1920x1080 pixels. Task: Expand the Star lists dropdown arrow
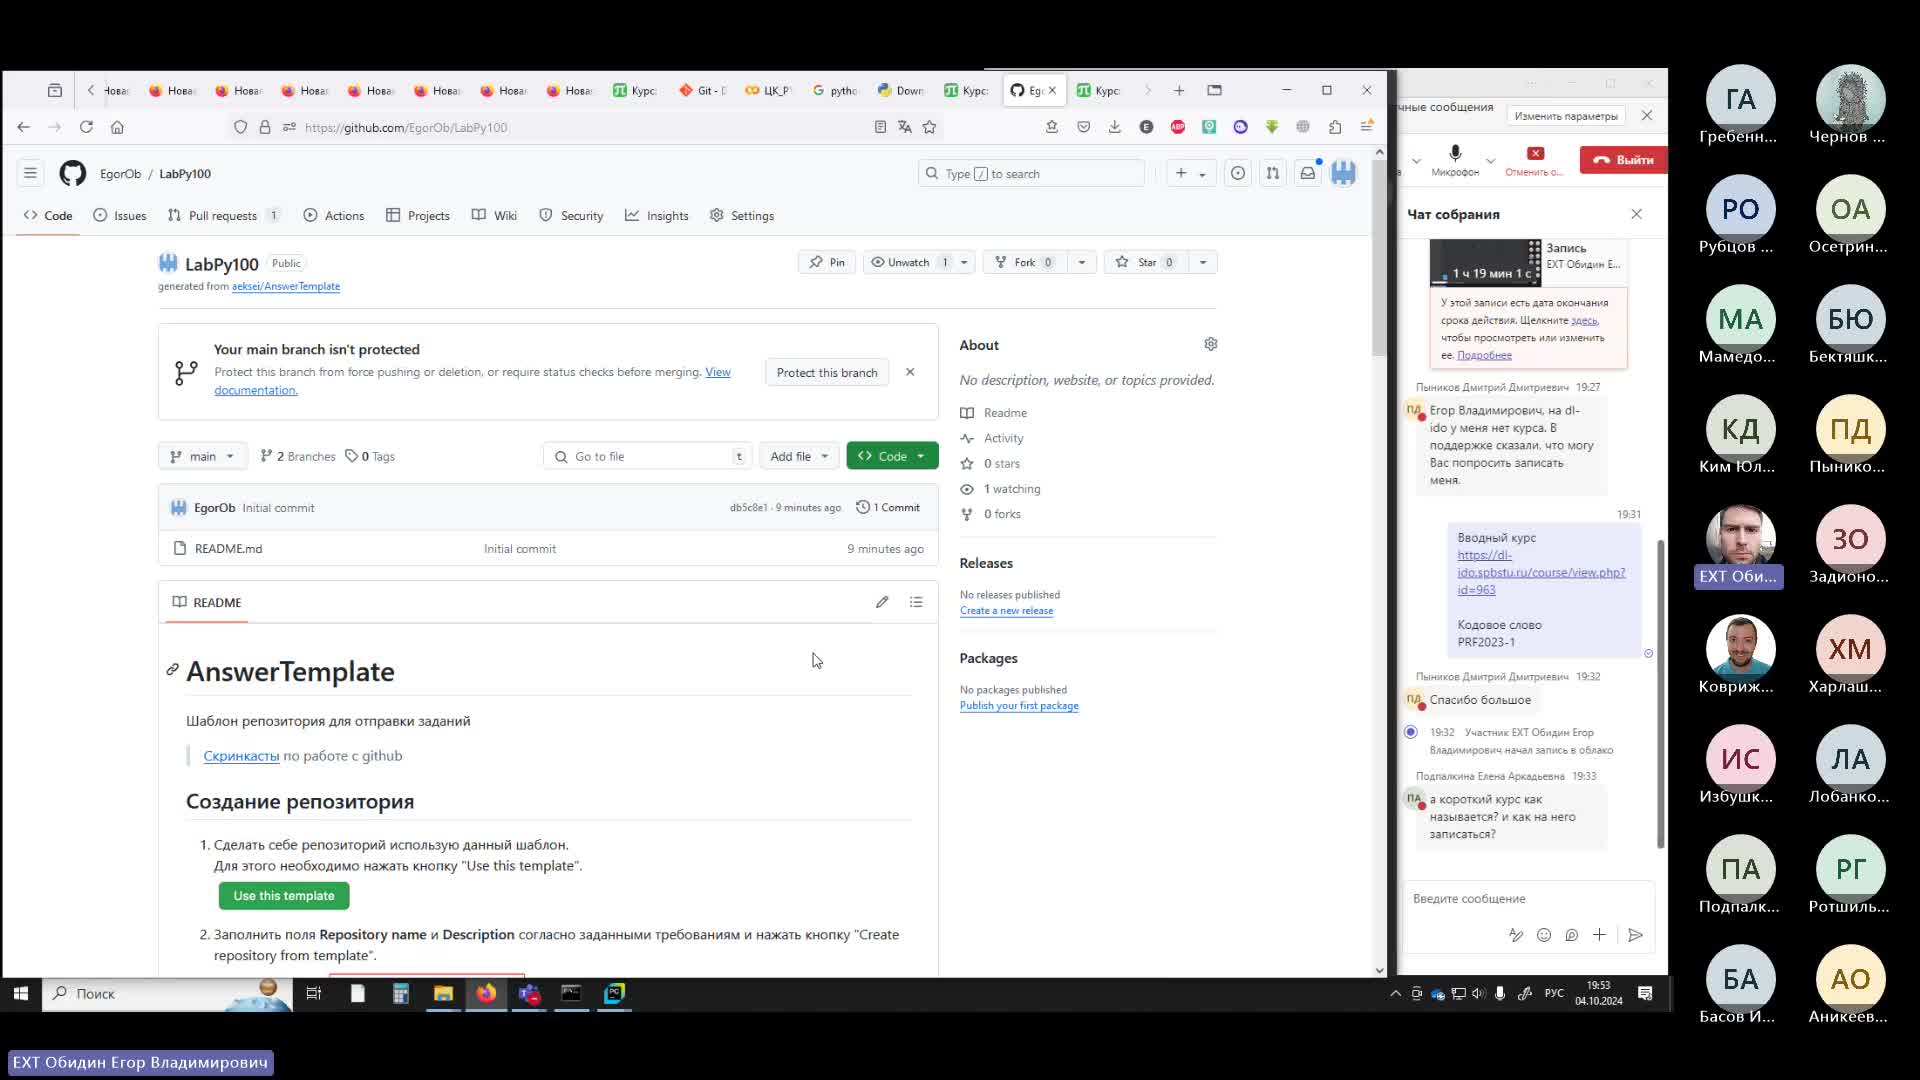(x=1203, y=262)
